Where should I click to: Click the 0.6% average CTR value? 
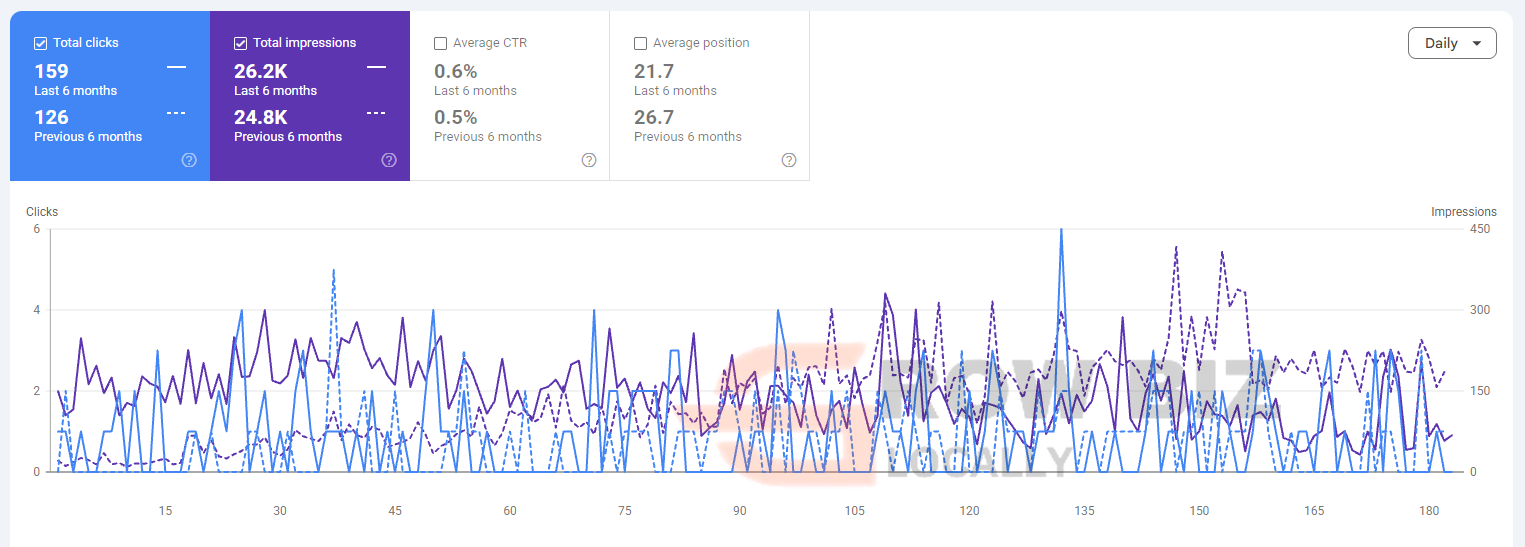point(456,71)
